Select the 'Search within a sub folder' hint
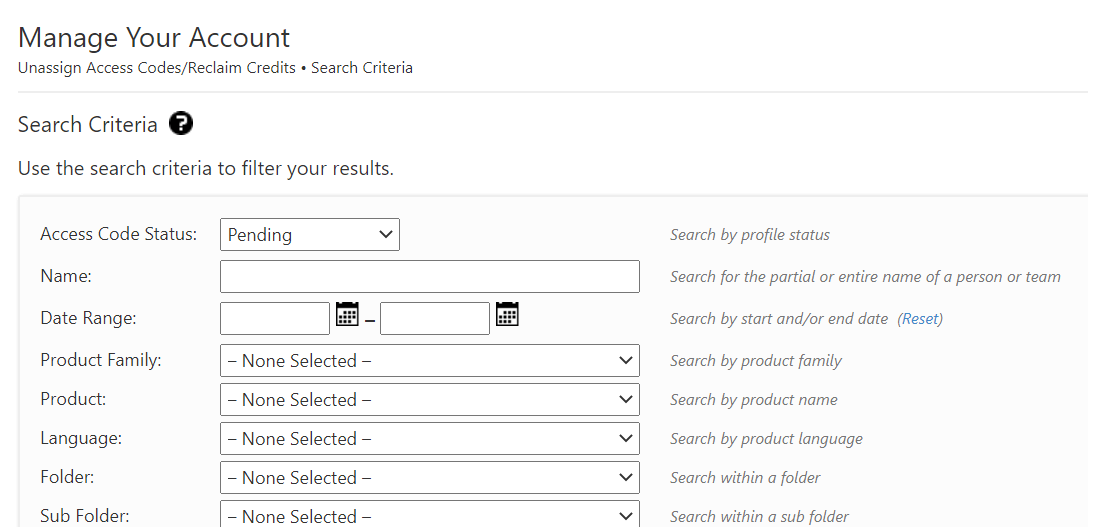Viewport: 1095px width, 527px height. click(x=760, y=517)
